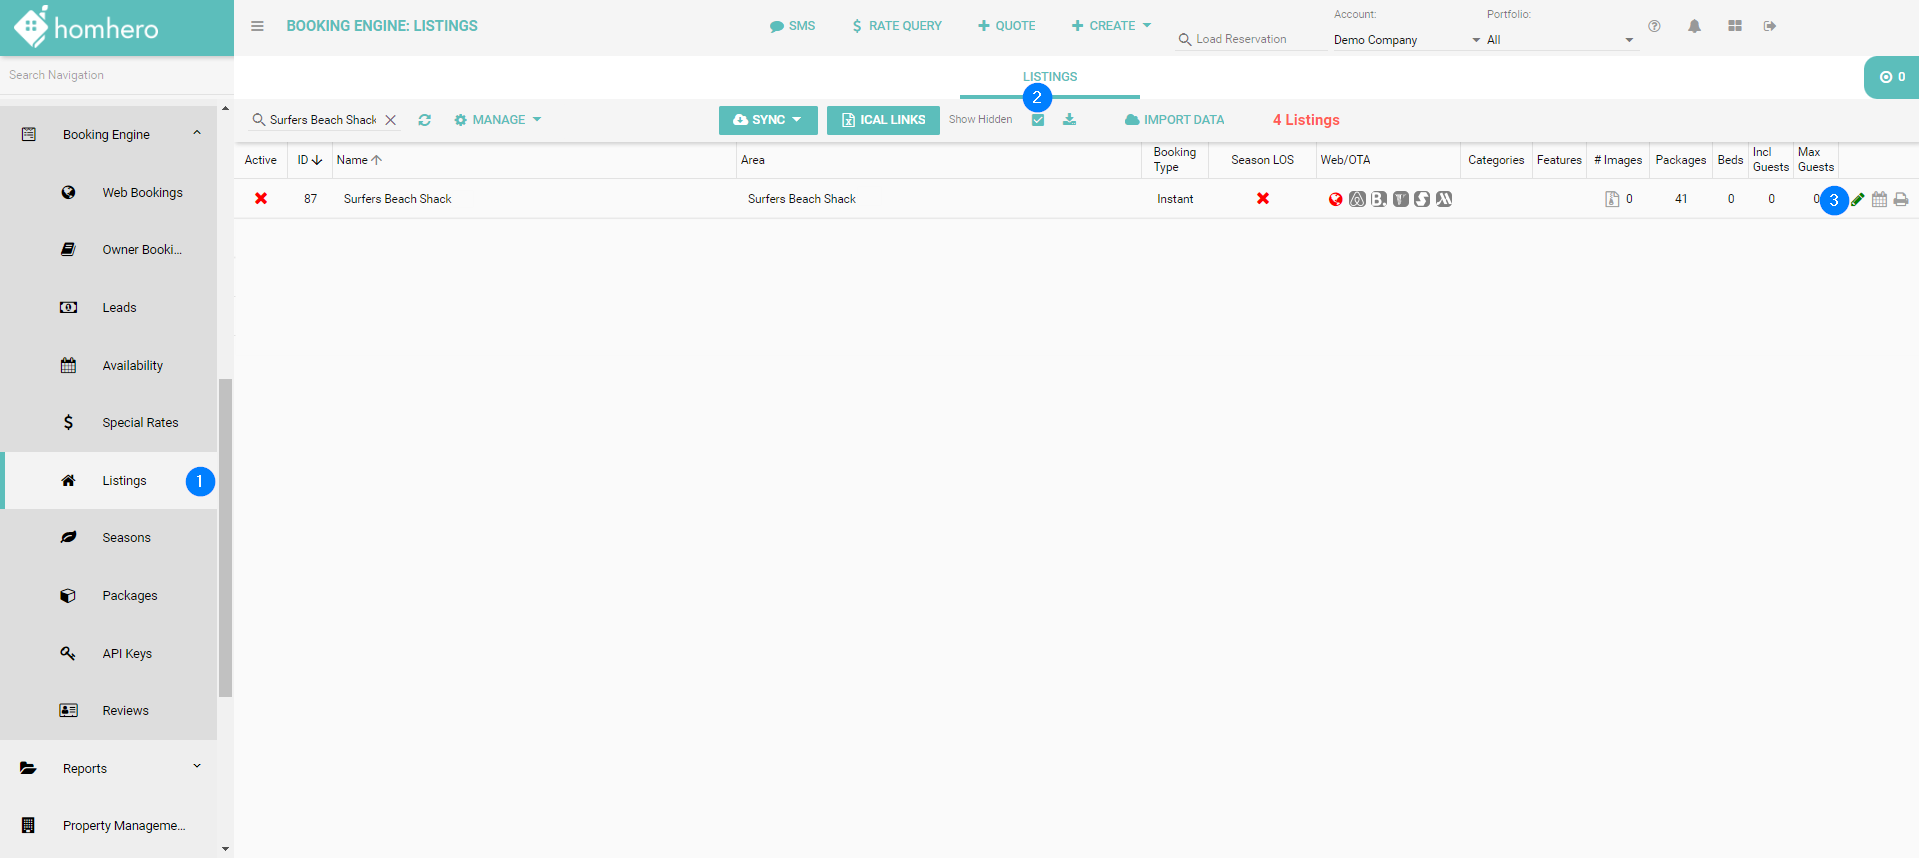1919x858 pixels.
Task: Edit Surfers Beach Shack with the pencil icon
Action: 1858,199
